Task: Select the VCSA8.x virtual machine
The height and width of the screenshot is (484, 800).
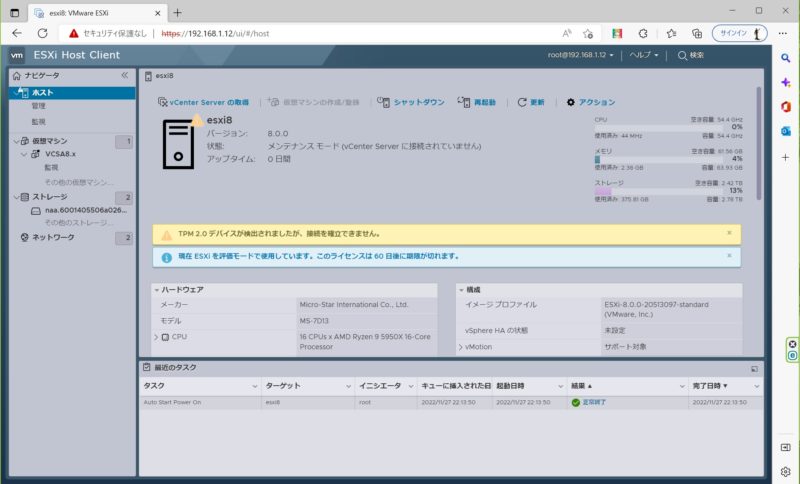Action: click(x=60, y=154)
